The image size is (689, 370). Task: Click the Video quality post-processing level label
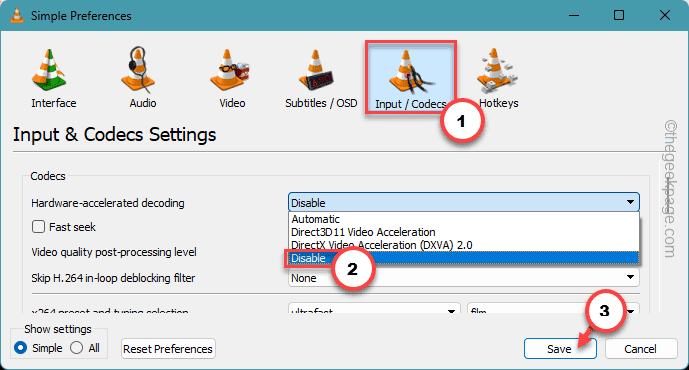point(114,252)
